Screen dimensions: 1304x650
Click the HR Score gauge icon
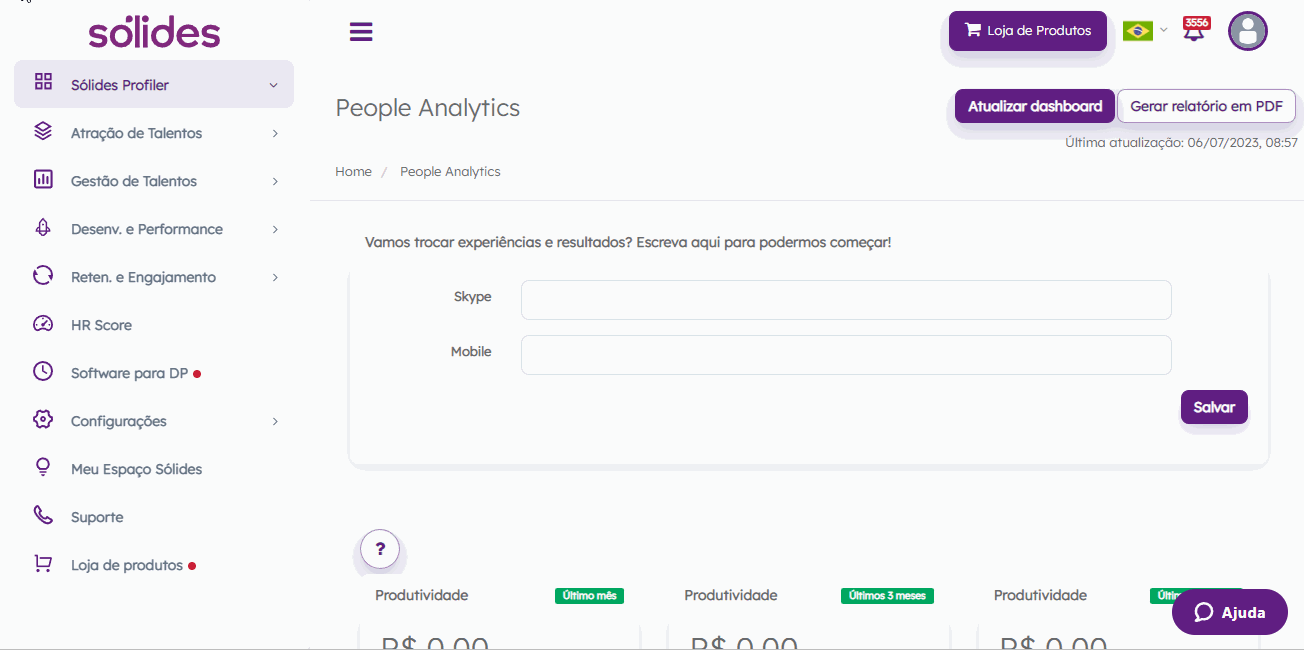[x=43, y=324]
